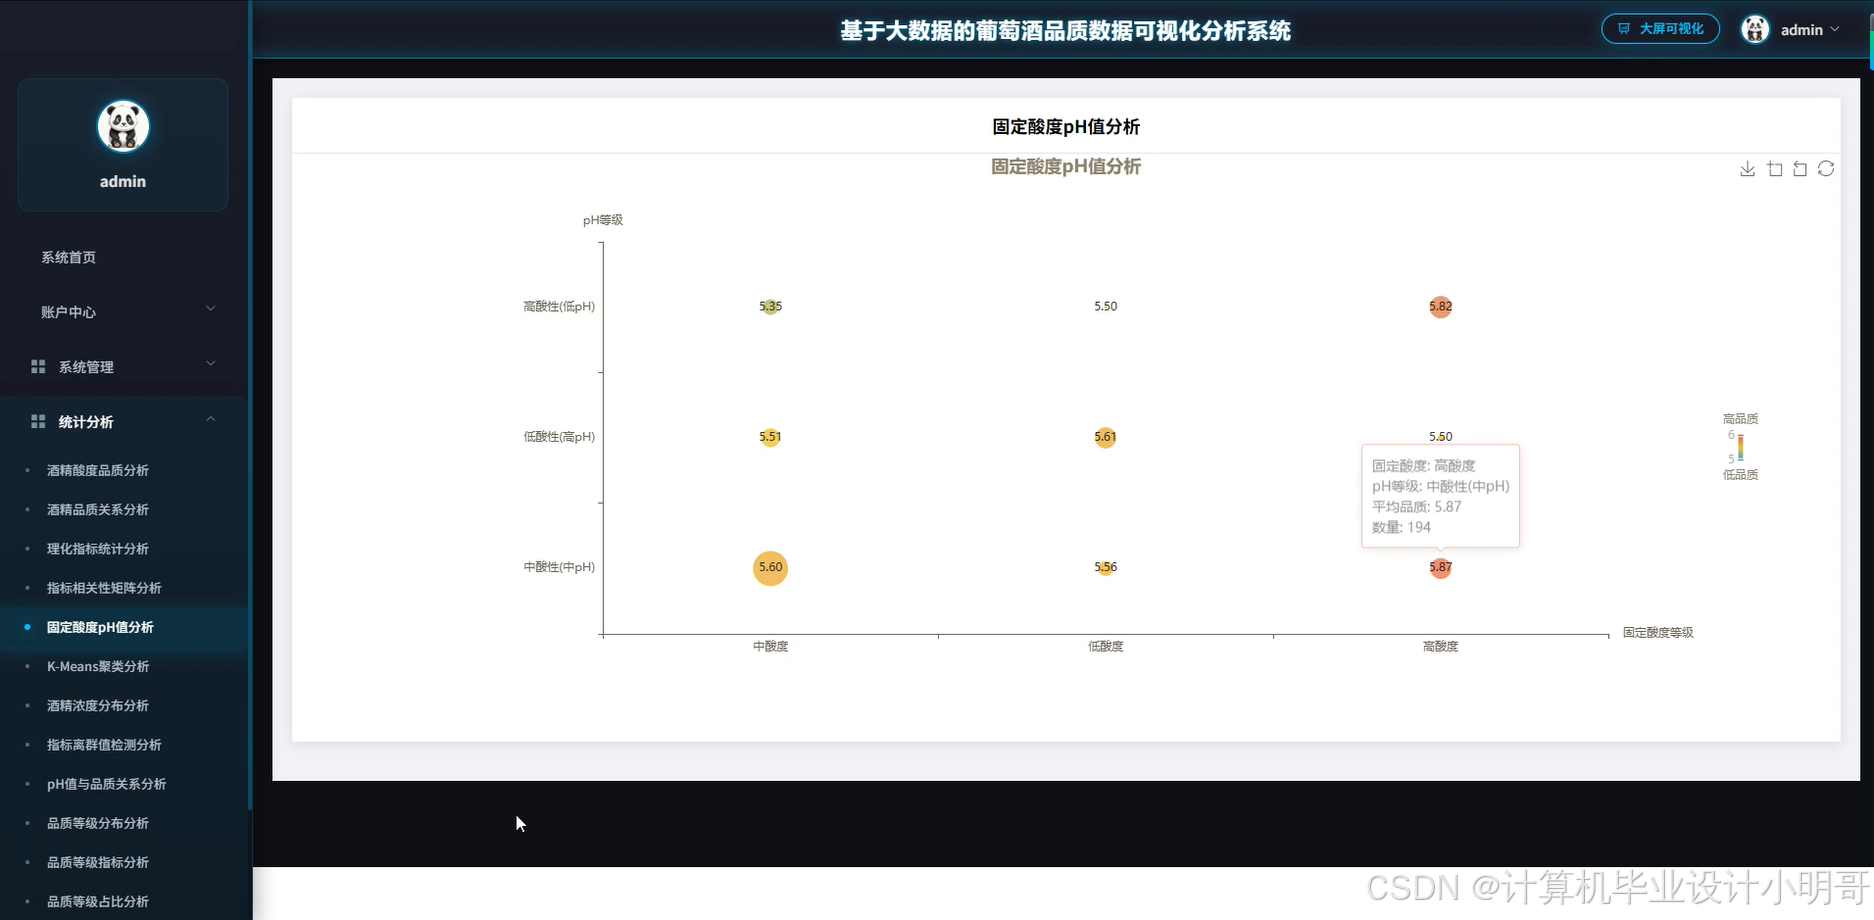Click the 5.60 bubble in 中酸度 column

pos(770,568)
